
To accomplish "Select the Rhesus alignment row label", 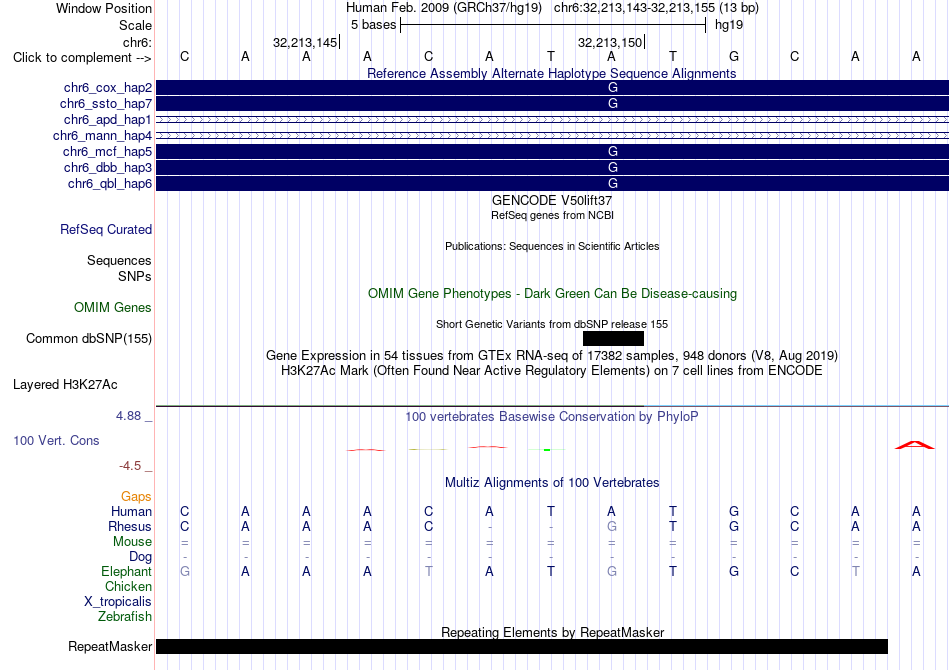I will point(130,527).
